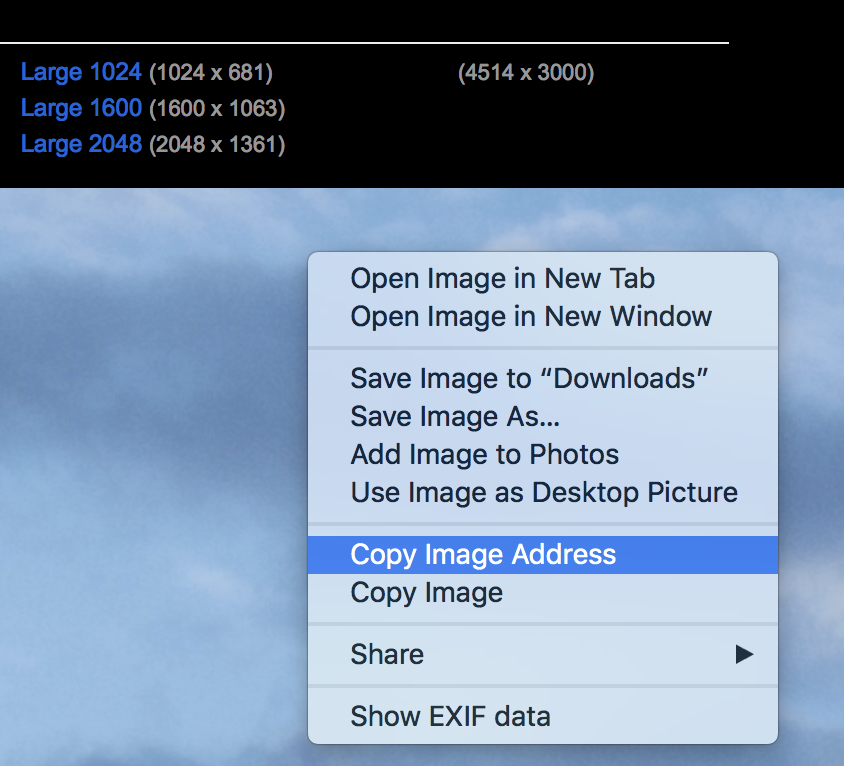Viewport: 844px width, 766px height.
Task: Open the Large 1024 size link
Action: [81, 72]
